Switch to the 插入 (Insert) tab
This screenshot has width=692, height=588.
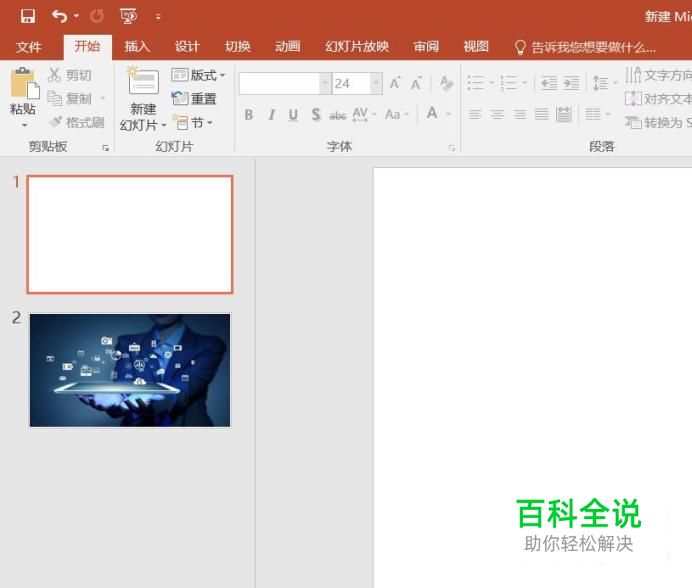click(137, 46)
